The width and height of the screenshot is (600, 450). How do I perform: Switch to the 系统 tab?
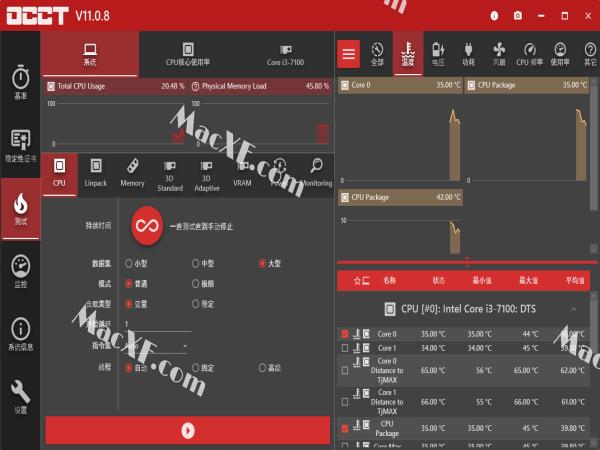[x=90, y=54]
